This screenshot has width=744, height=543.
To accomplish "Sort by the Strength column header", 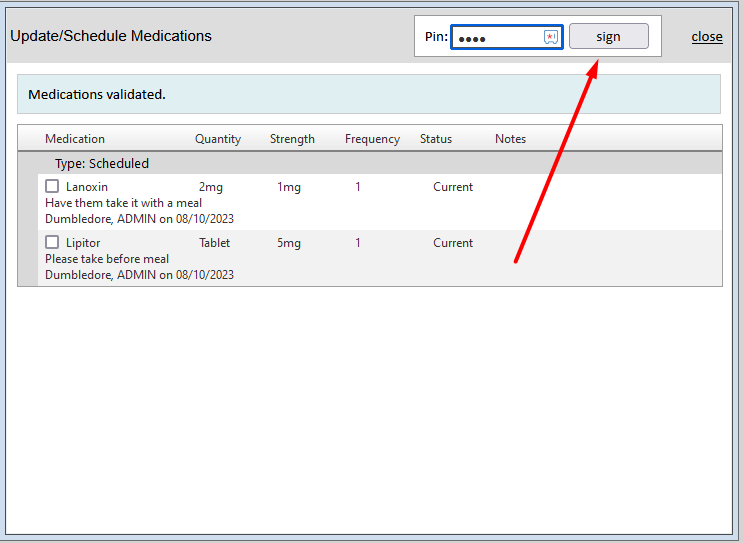I will (x=292, y=139).
